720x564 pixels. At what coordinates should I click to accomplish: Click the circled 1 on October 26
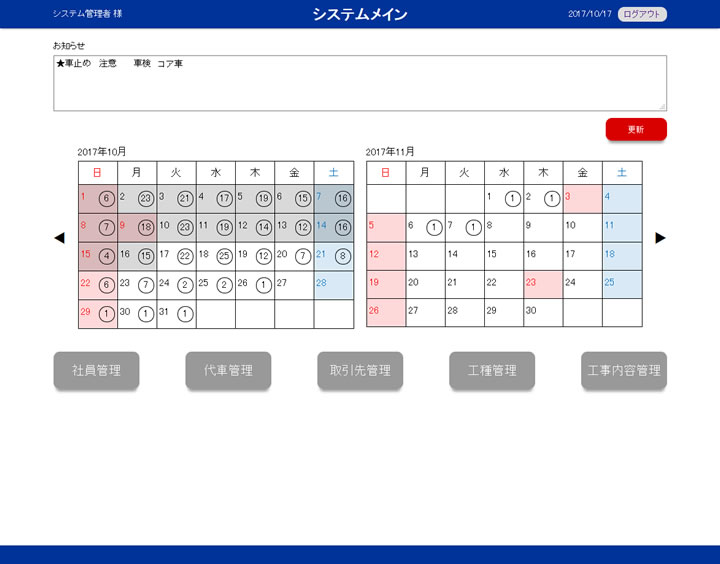click(x=264, y=285)
